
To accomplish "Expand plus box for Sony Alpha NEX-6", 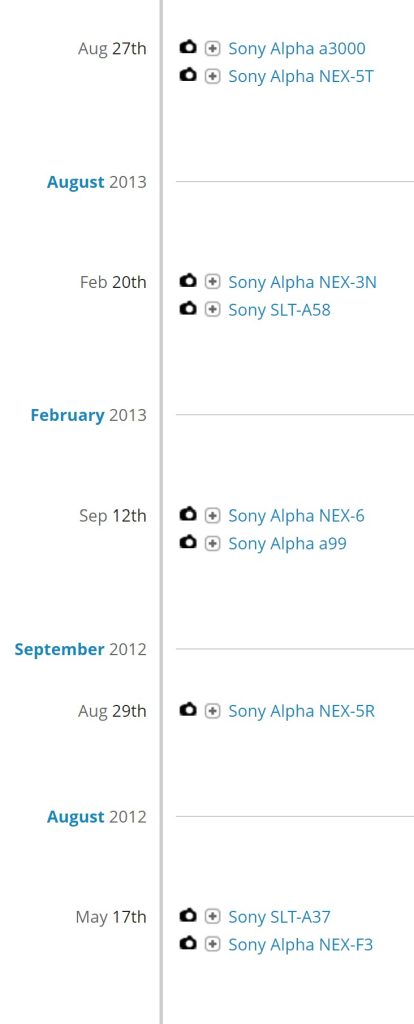I will [212, 516].
